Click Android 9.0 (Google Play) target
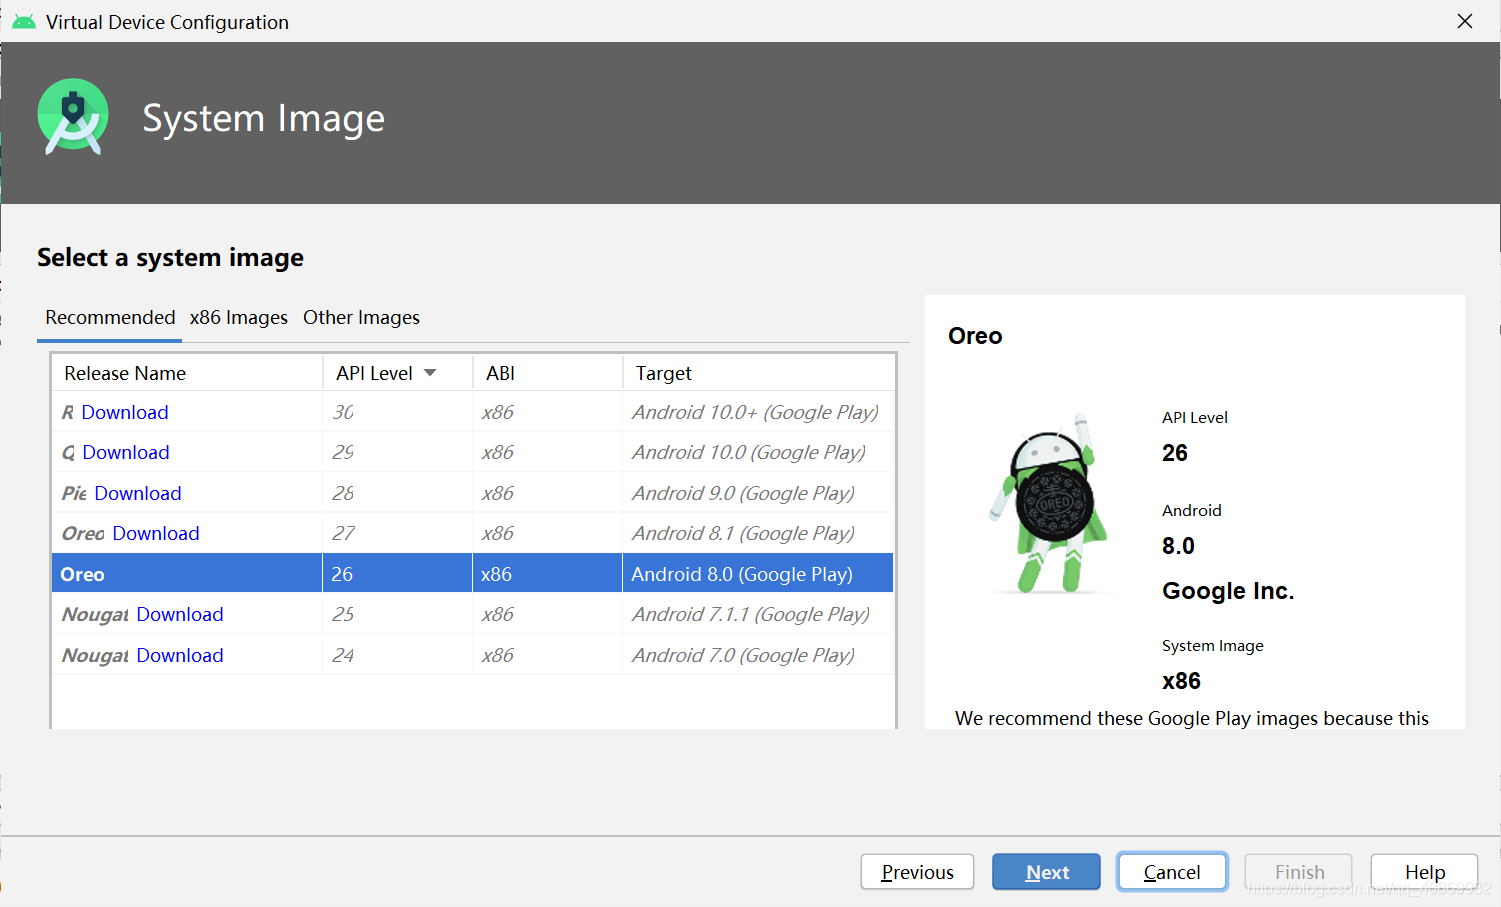Viewport: 1501px width, 907px height. (743, 493)
